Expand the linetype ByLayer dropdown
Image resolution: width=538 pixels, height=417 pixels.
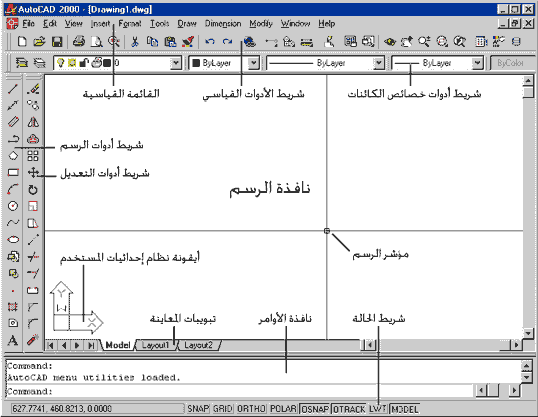(x=378, y=63)
